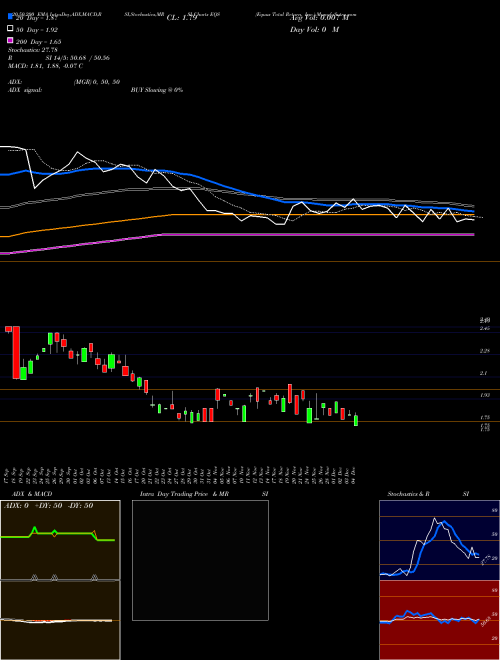Click the '200 Day - 1.65' legend text
500x660 pixels.
38,42
